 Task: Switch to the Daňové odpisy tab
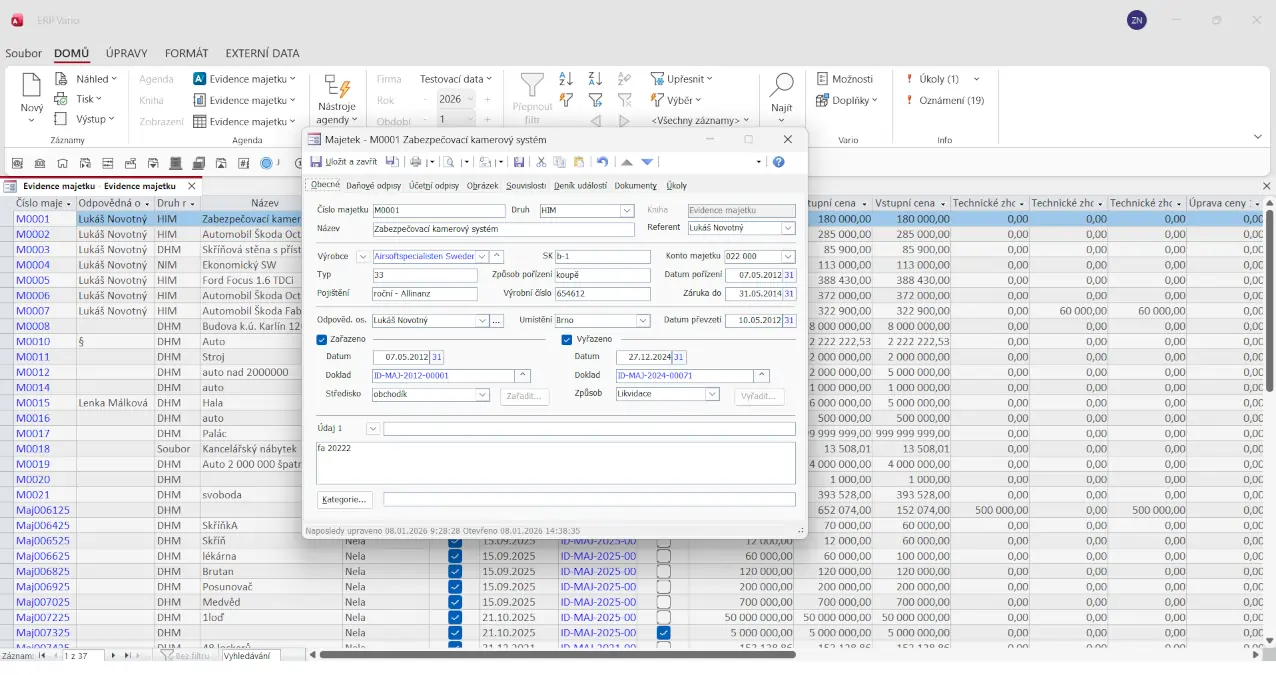373,185
